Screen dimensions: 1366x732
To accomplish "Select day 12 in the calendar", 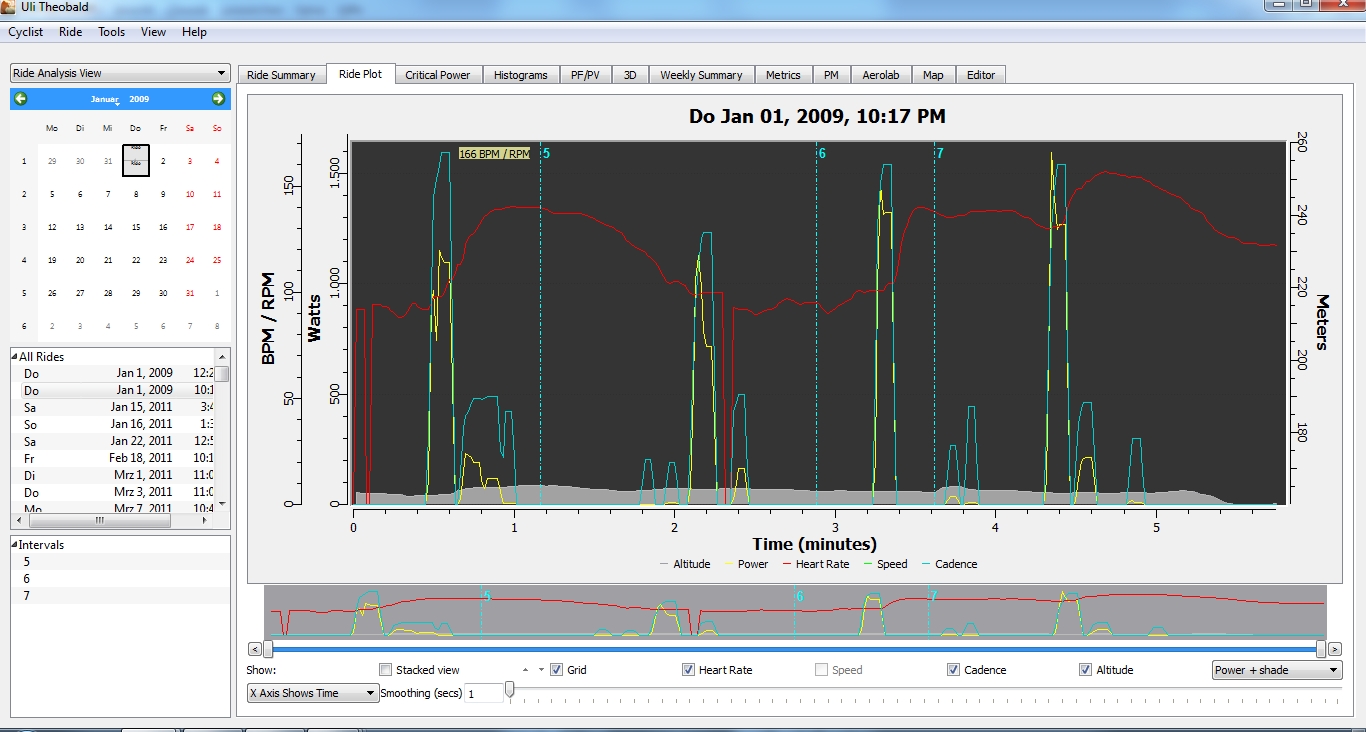I will pyautogui.click(x=52, y=227).
